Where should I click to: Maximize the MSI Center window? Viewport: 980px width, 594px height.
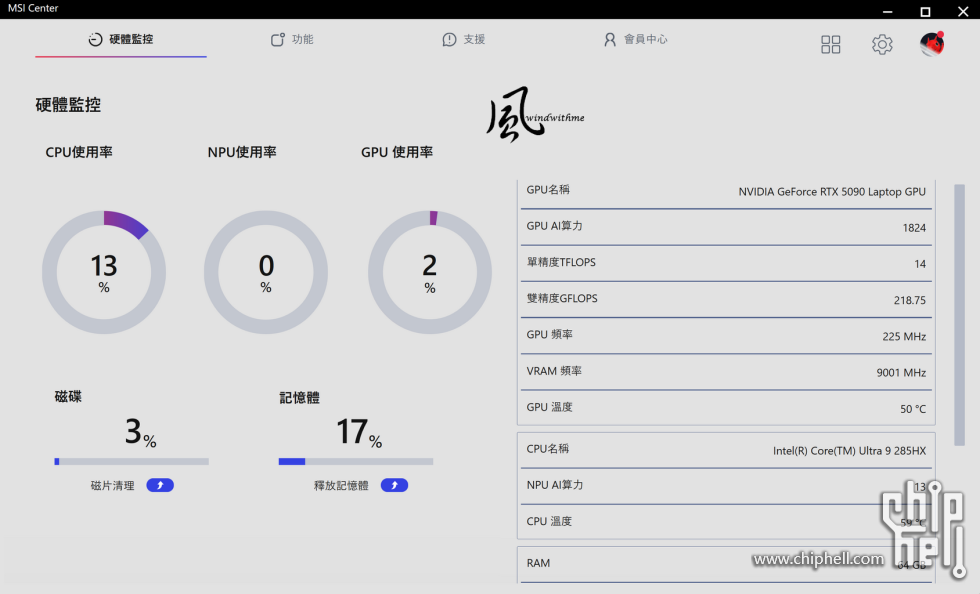(x=925, y=11)
